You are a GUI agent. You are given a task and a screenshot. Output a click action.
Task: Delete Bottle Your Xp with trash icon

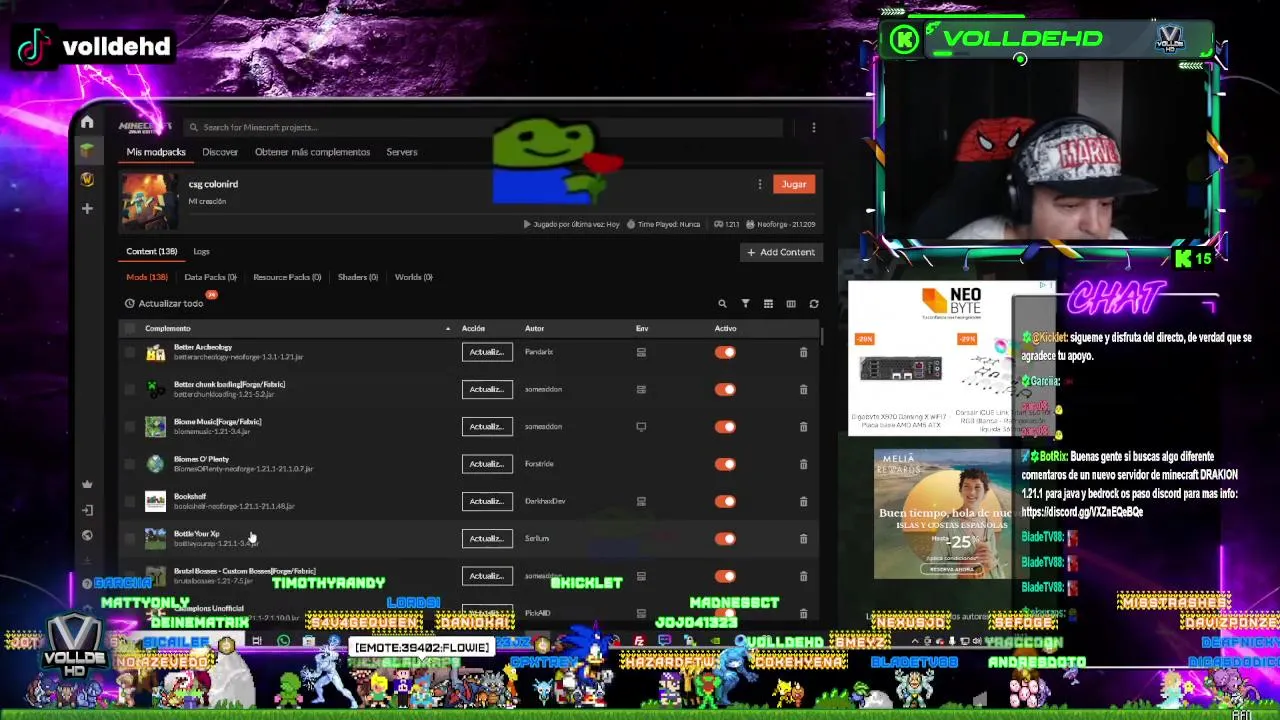click(x=803, y=539)
